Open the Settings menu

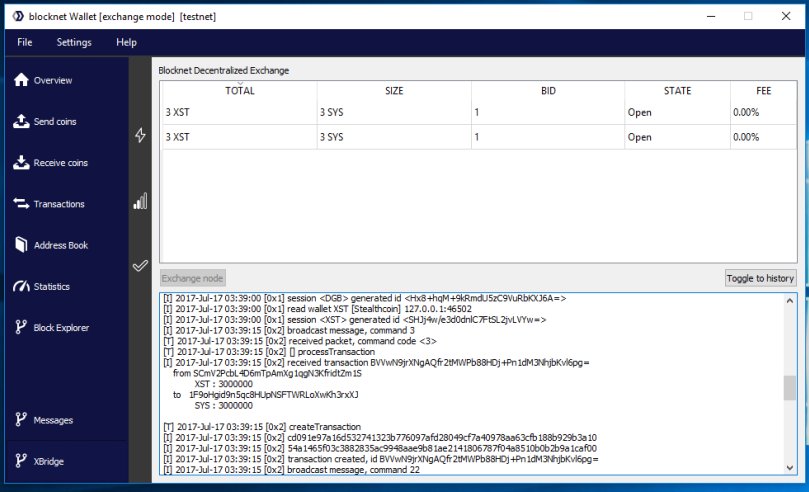tap(74, 42)
